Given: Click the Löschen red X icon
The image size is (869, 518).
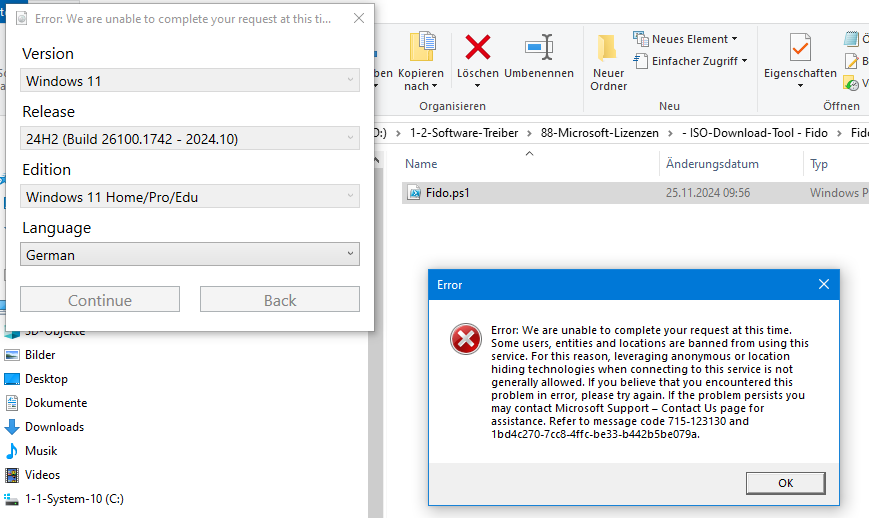Looking at the screenshot, I should point(478,47).
